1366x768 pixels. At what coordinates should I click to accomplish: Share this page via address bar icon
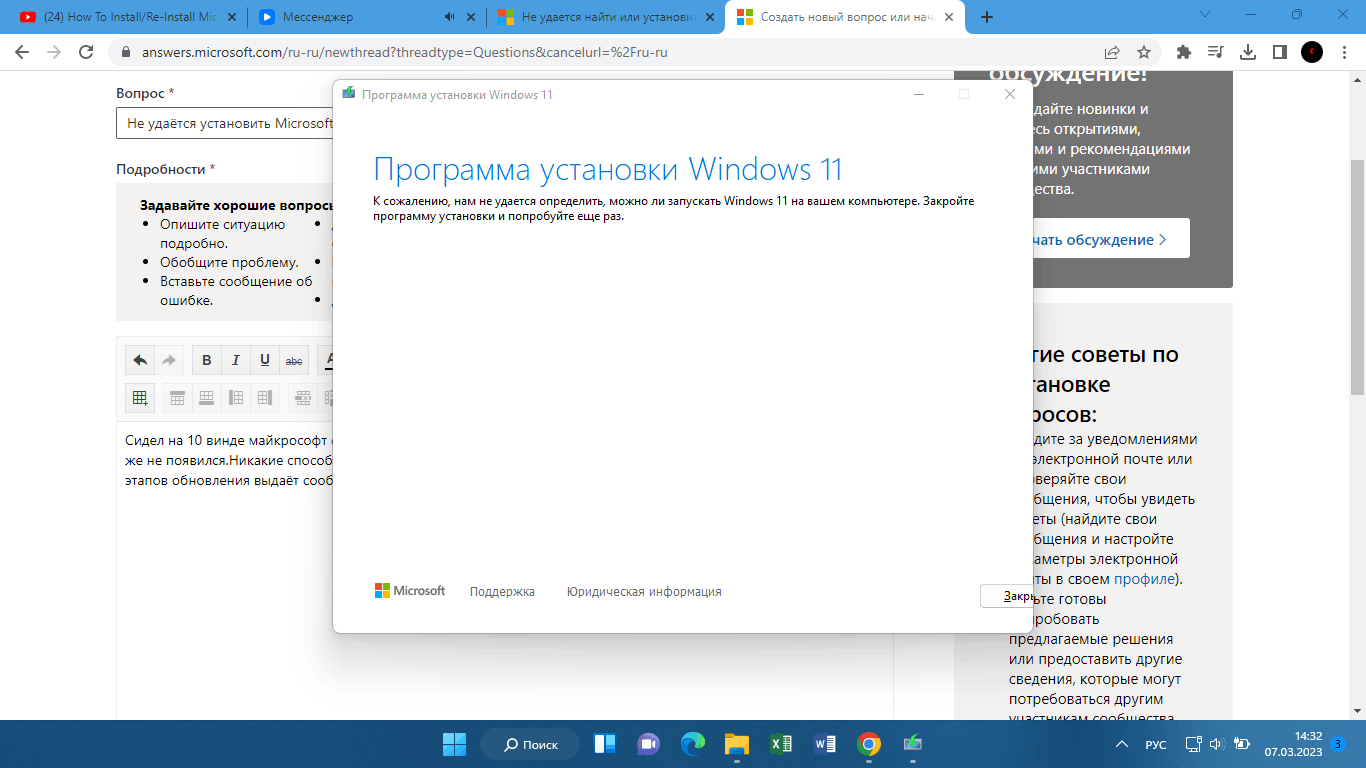1112,52
